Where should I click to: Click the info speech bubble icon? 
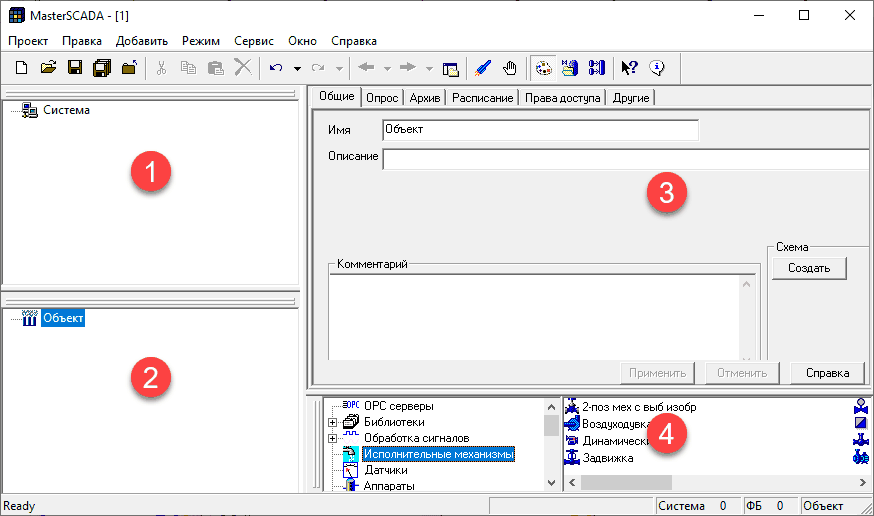[657, 68]
